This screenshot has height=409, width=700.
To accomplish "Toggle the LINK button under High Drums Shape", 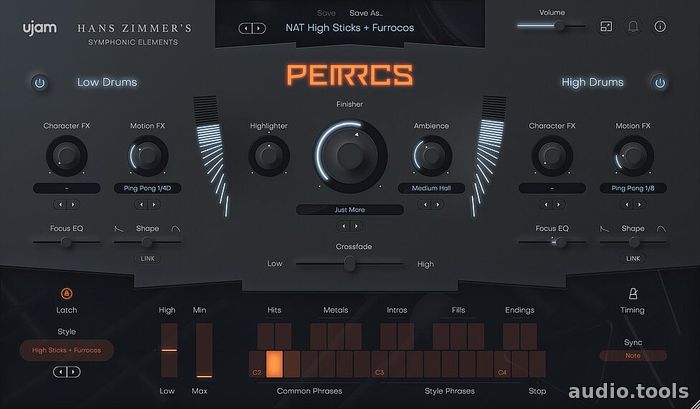I will coord(633,259).
